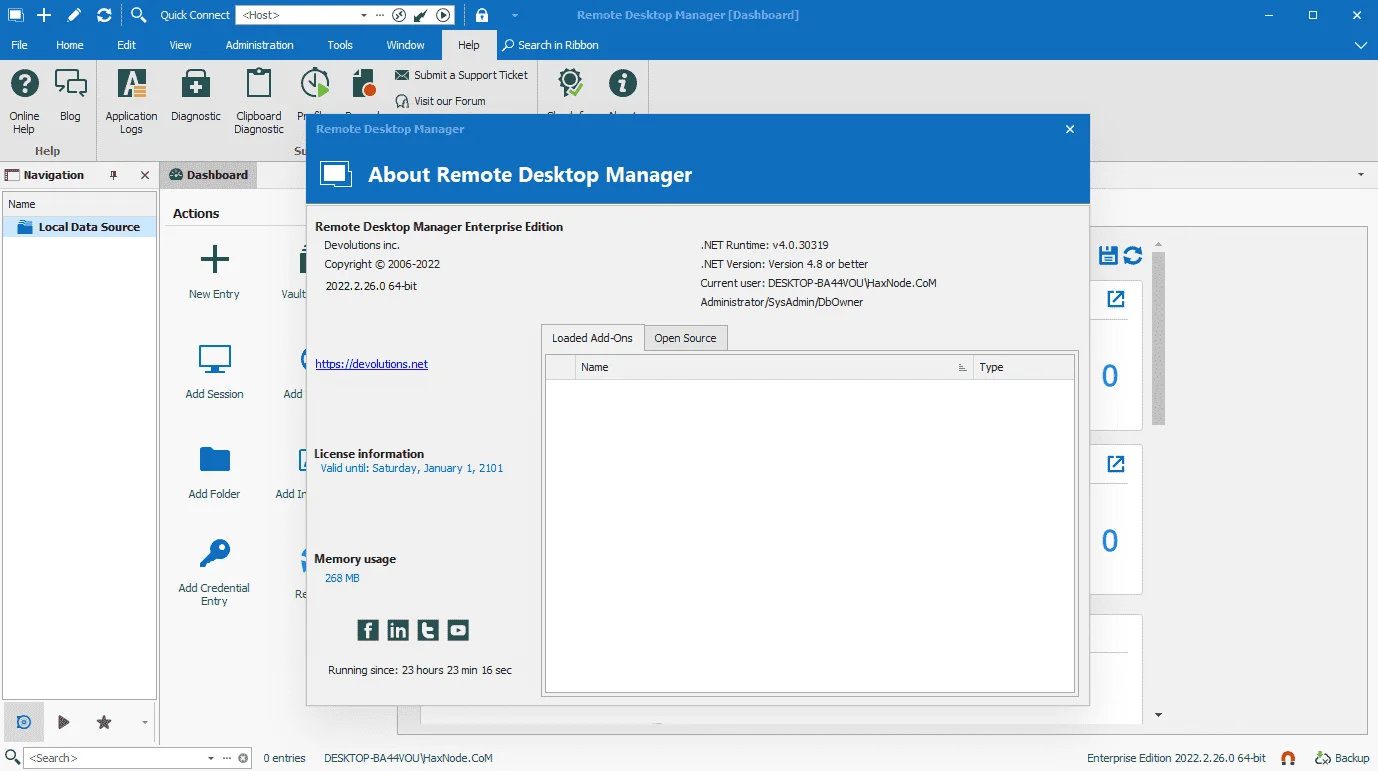Viewport: 1378px width, 771px height.
Task: Click Submit a Support Ticket
Action: point(461,75)
